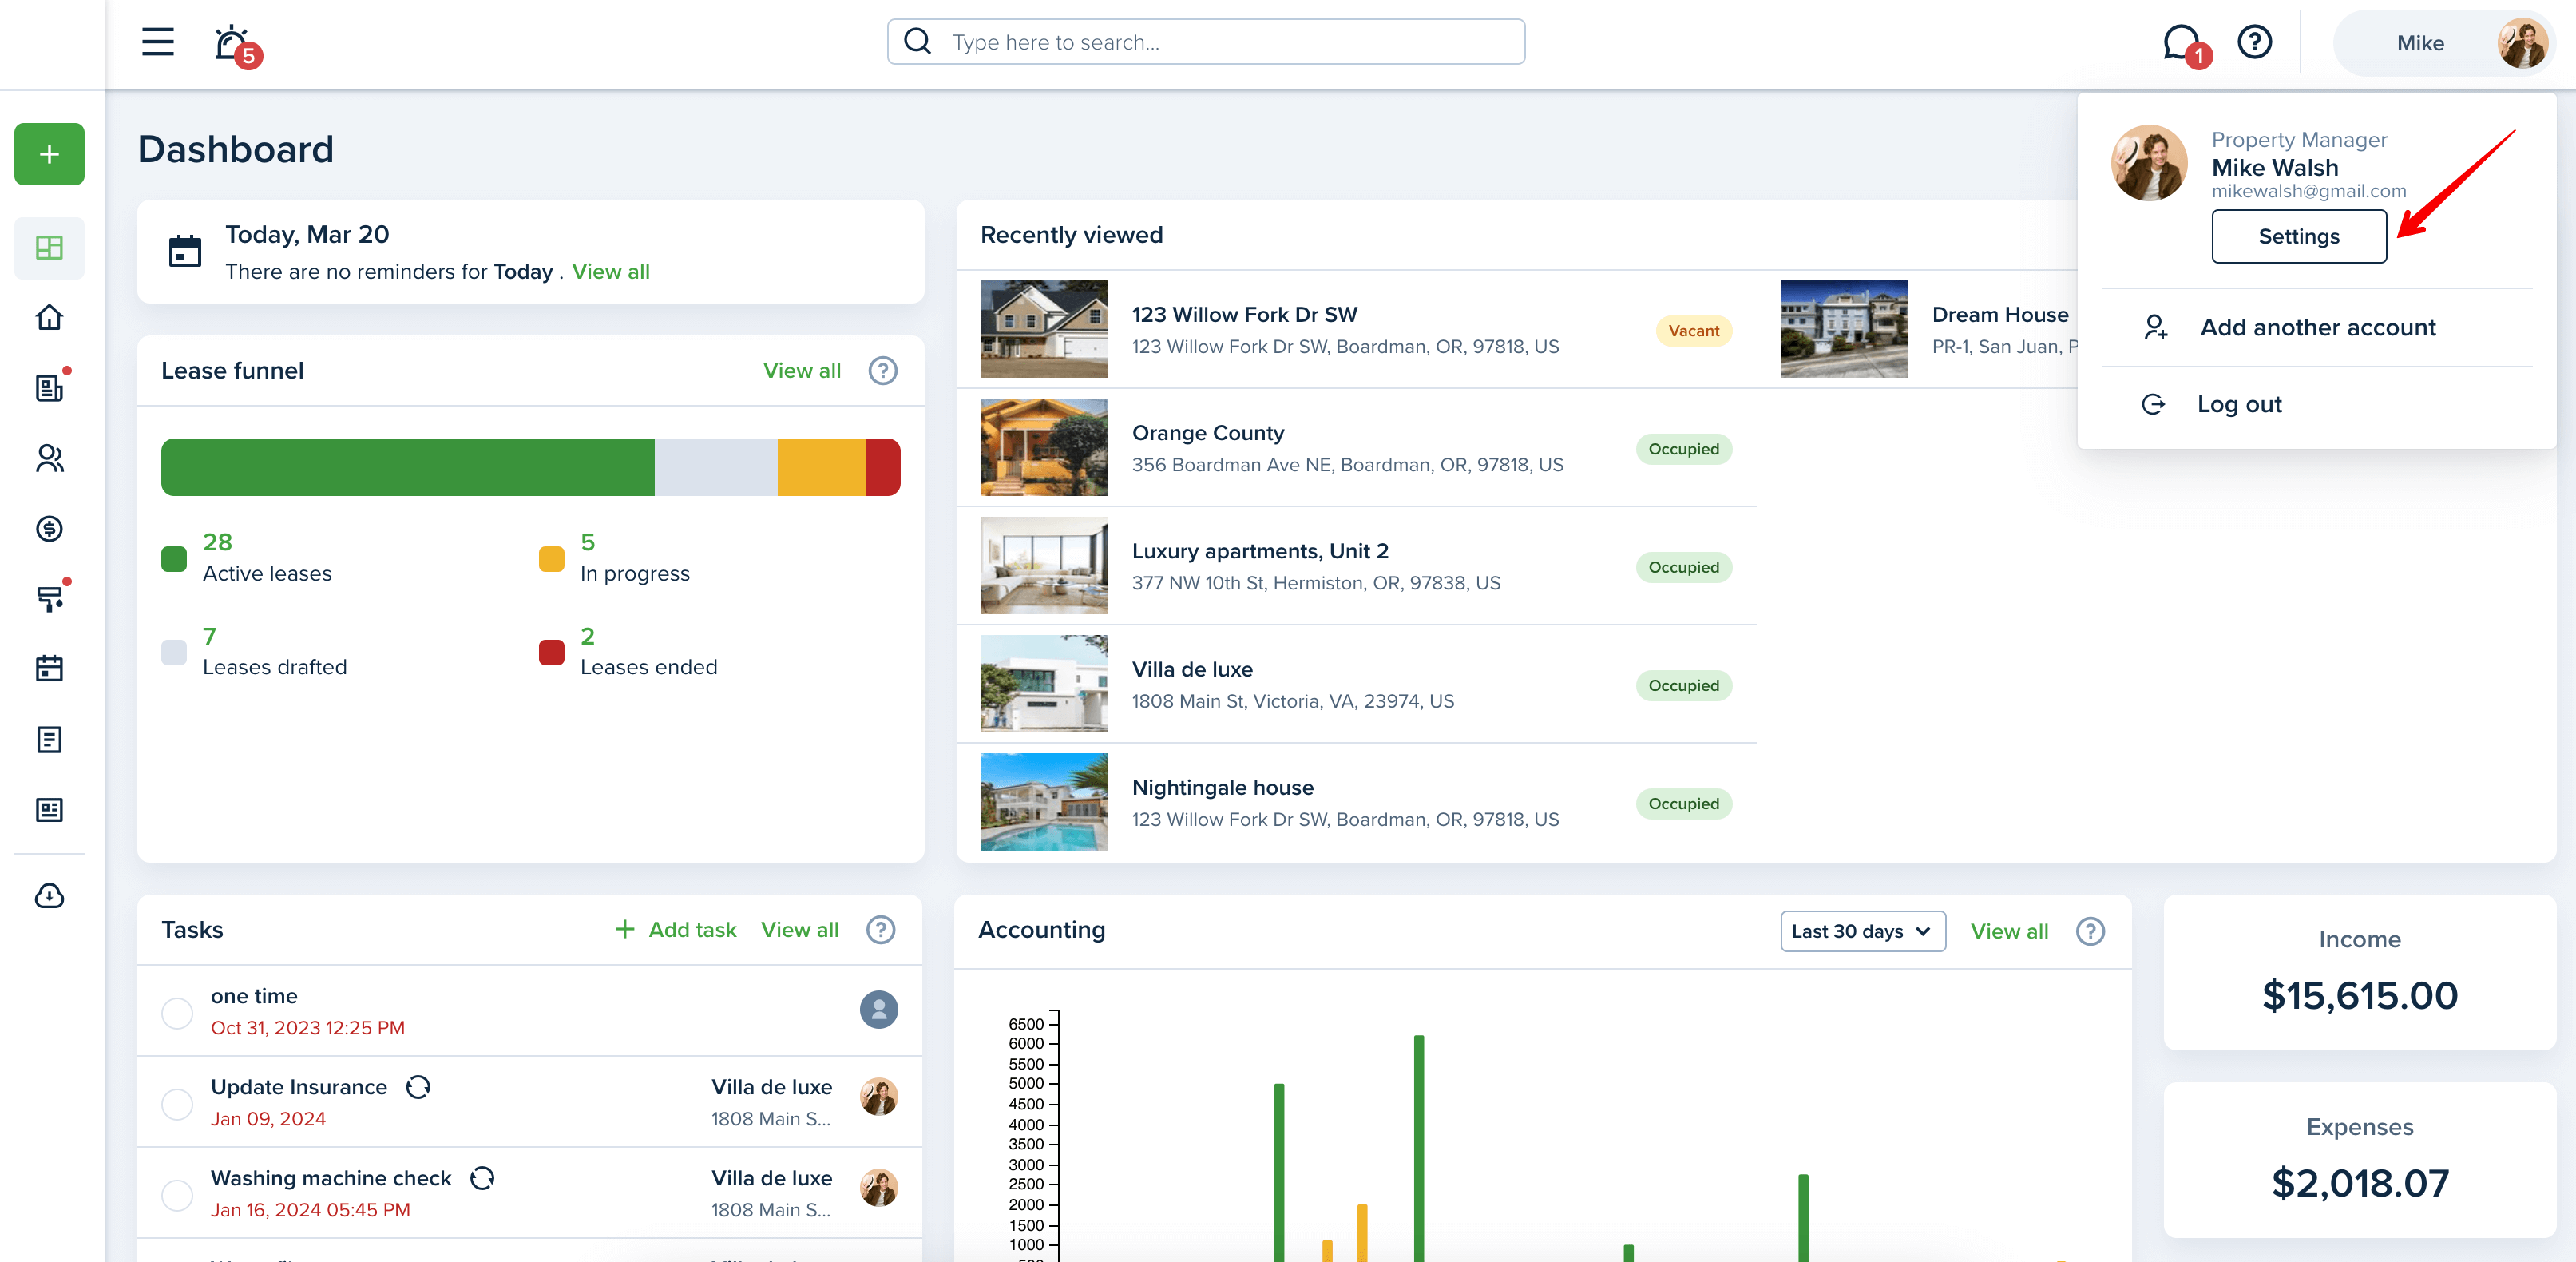The width and height of the screenshot is (2576, 1262).
Task: Open the Reports page sidebar icon
Action: pos(49,739)
